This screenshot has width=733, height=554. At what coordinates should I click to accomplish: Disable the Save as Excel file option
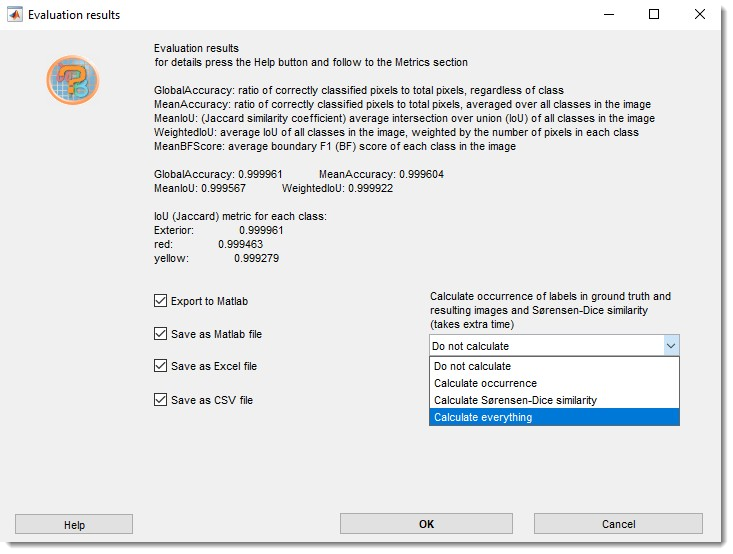coord(161,366)
